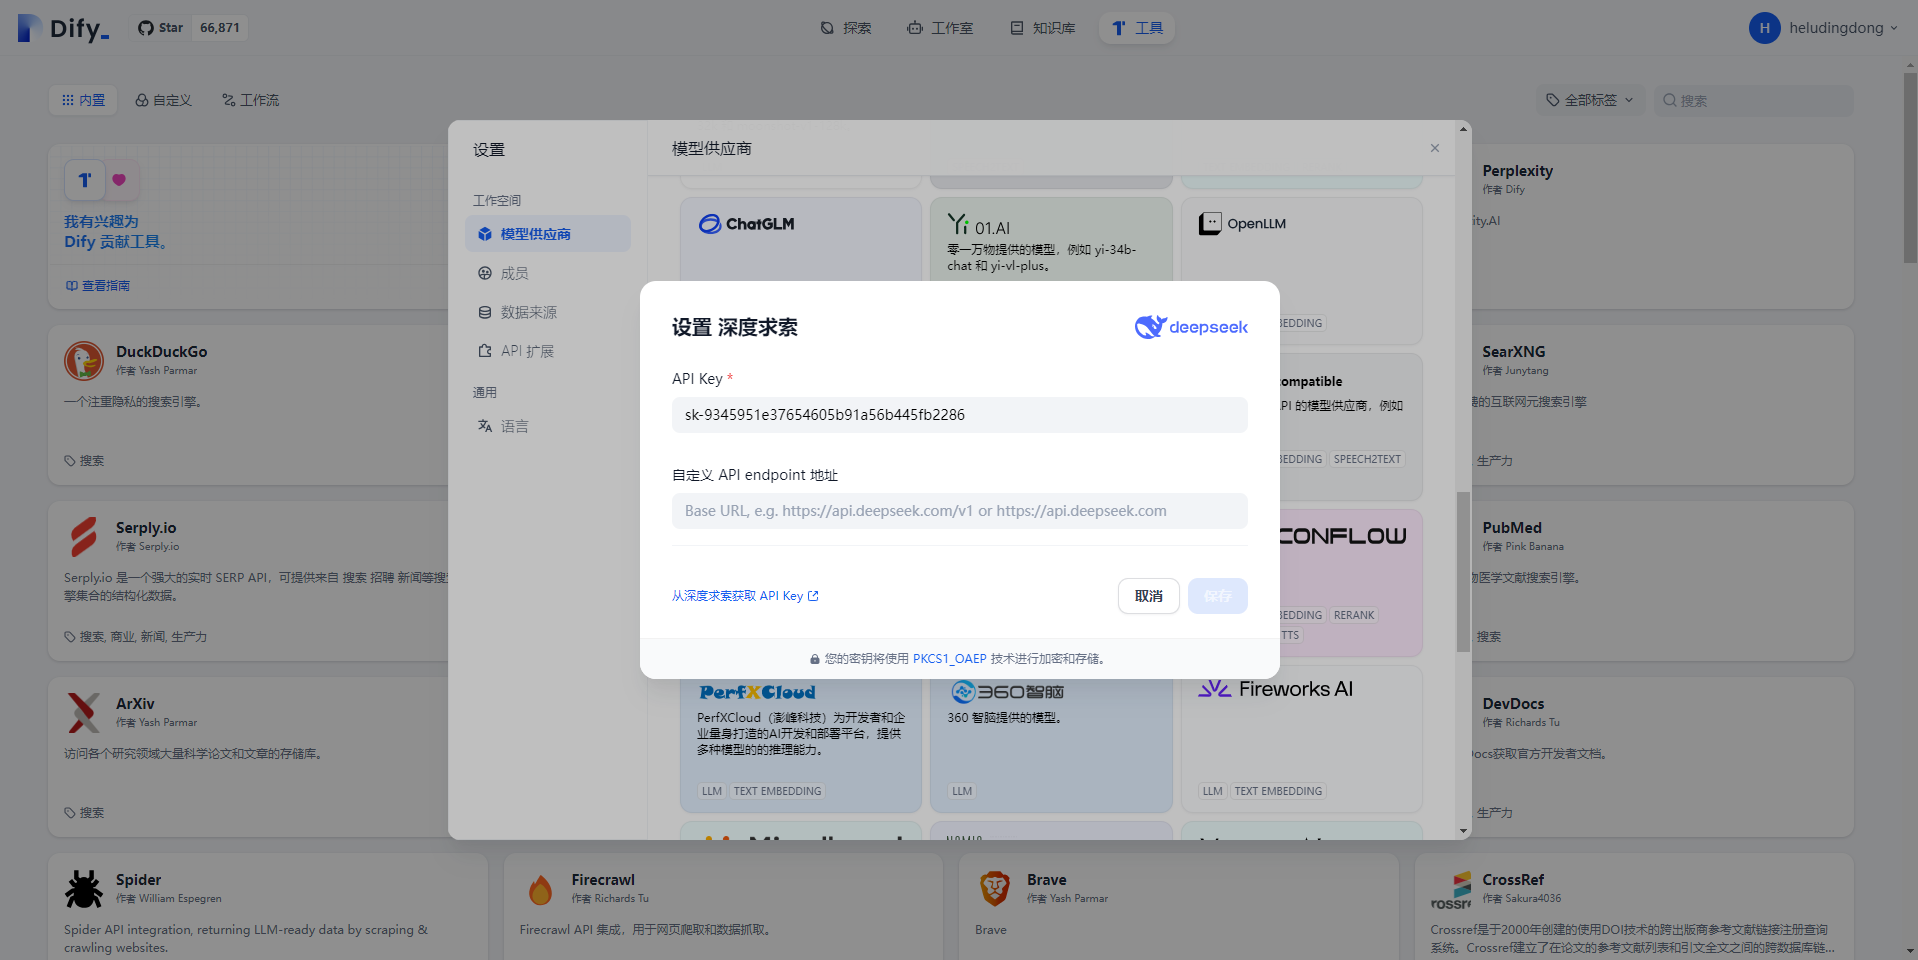Image resolution: width=1918 pixels, height=960 pixels.
Task: Click the 取消 button
Action: (x=1149, y=596)
